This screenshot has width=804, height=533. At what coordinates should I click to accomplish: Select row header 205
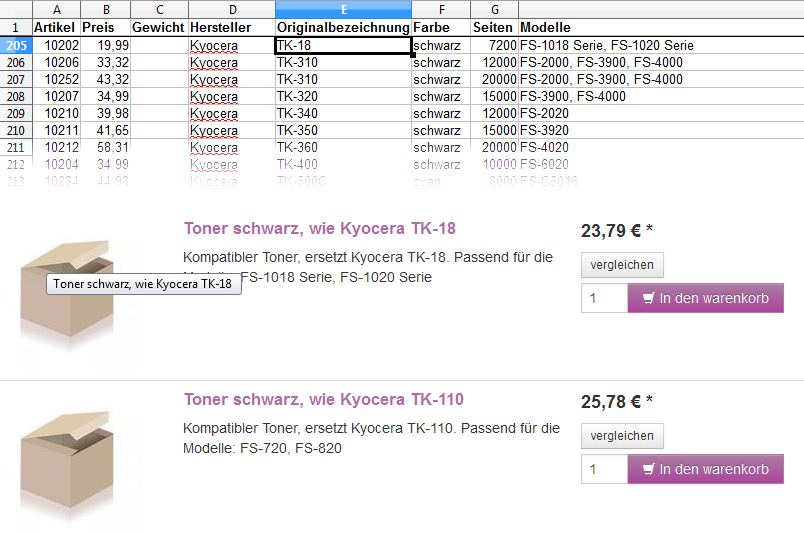point(16,45)
